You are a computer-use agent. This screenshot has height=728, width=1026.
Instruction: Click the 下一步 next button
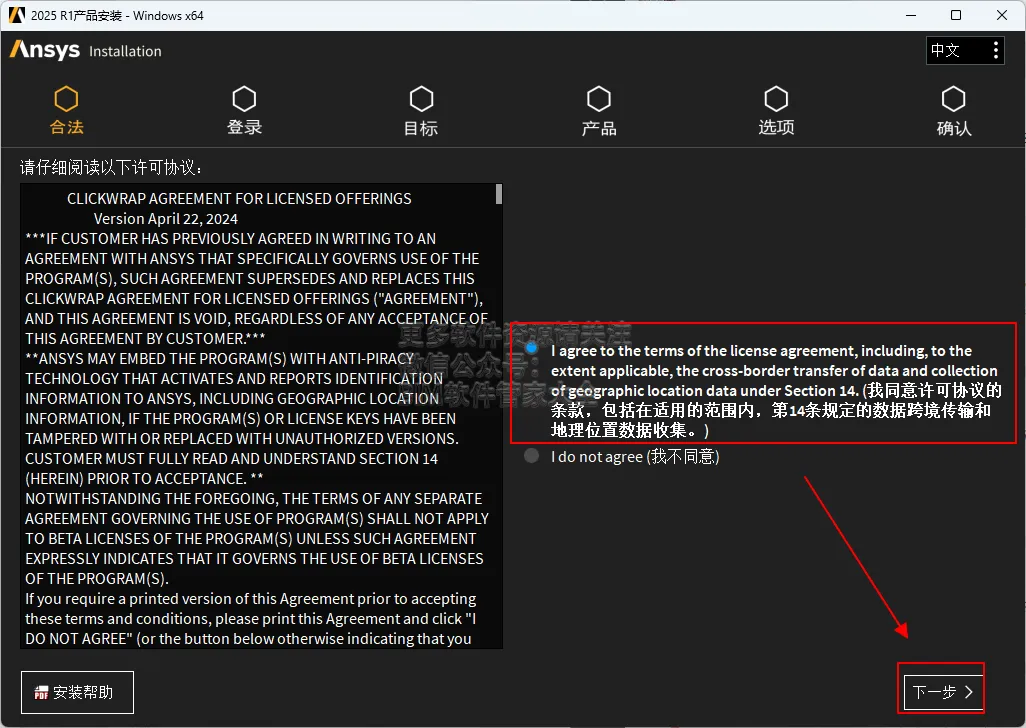[943, 692]
